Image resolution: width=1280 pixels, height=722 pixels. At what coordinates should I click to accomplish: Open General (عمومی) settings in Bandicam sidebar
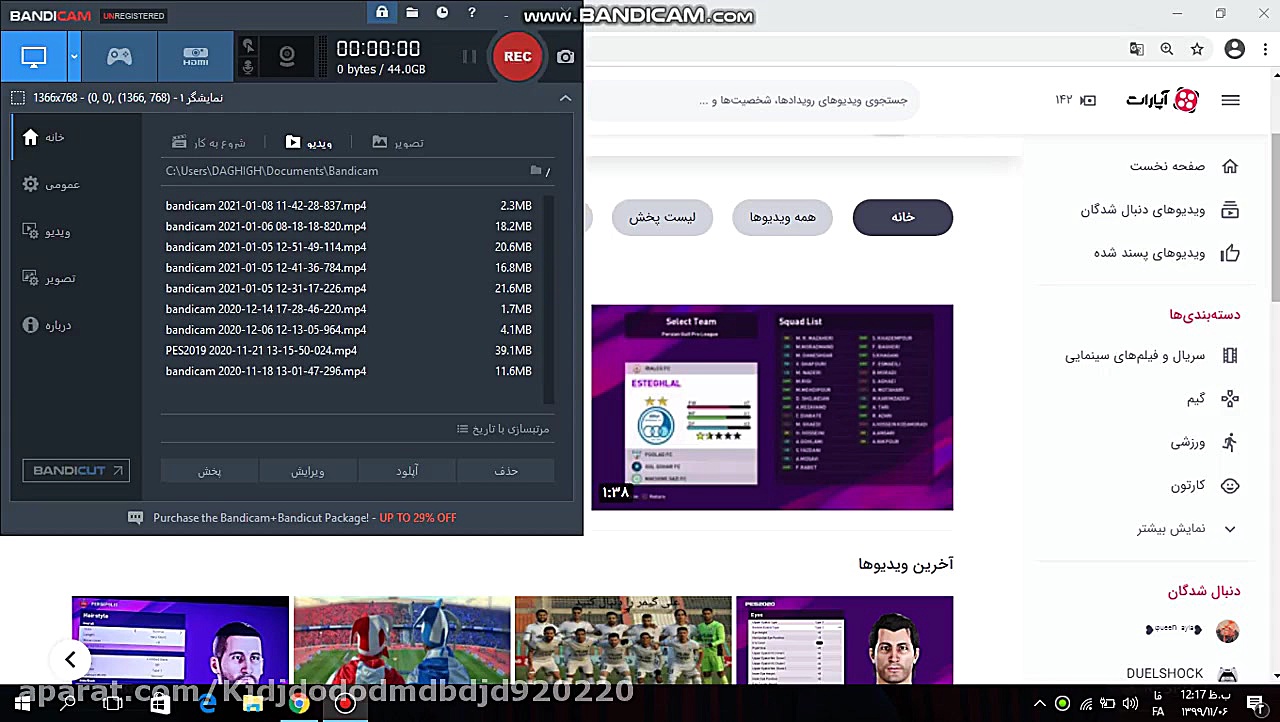[51, 184]
